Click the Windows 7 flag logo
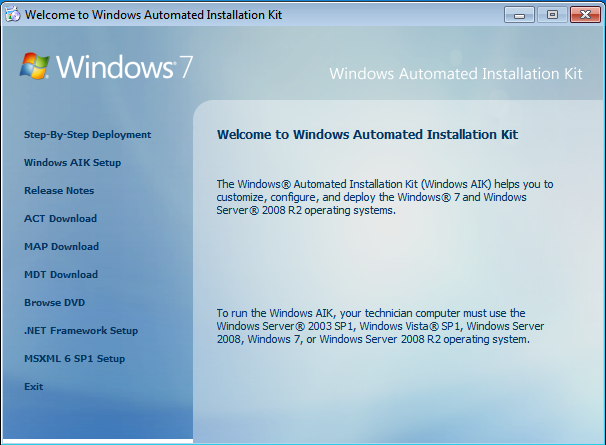The width and height of the screenshot is (606, 445). click(34, 66)
